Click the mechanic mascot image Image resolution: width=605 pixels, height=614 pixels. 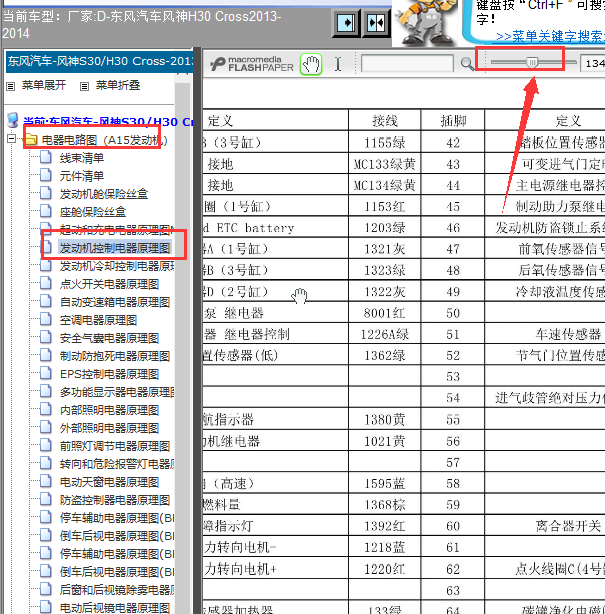(425, 22)
